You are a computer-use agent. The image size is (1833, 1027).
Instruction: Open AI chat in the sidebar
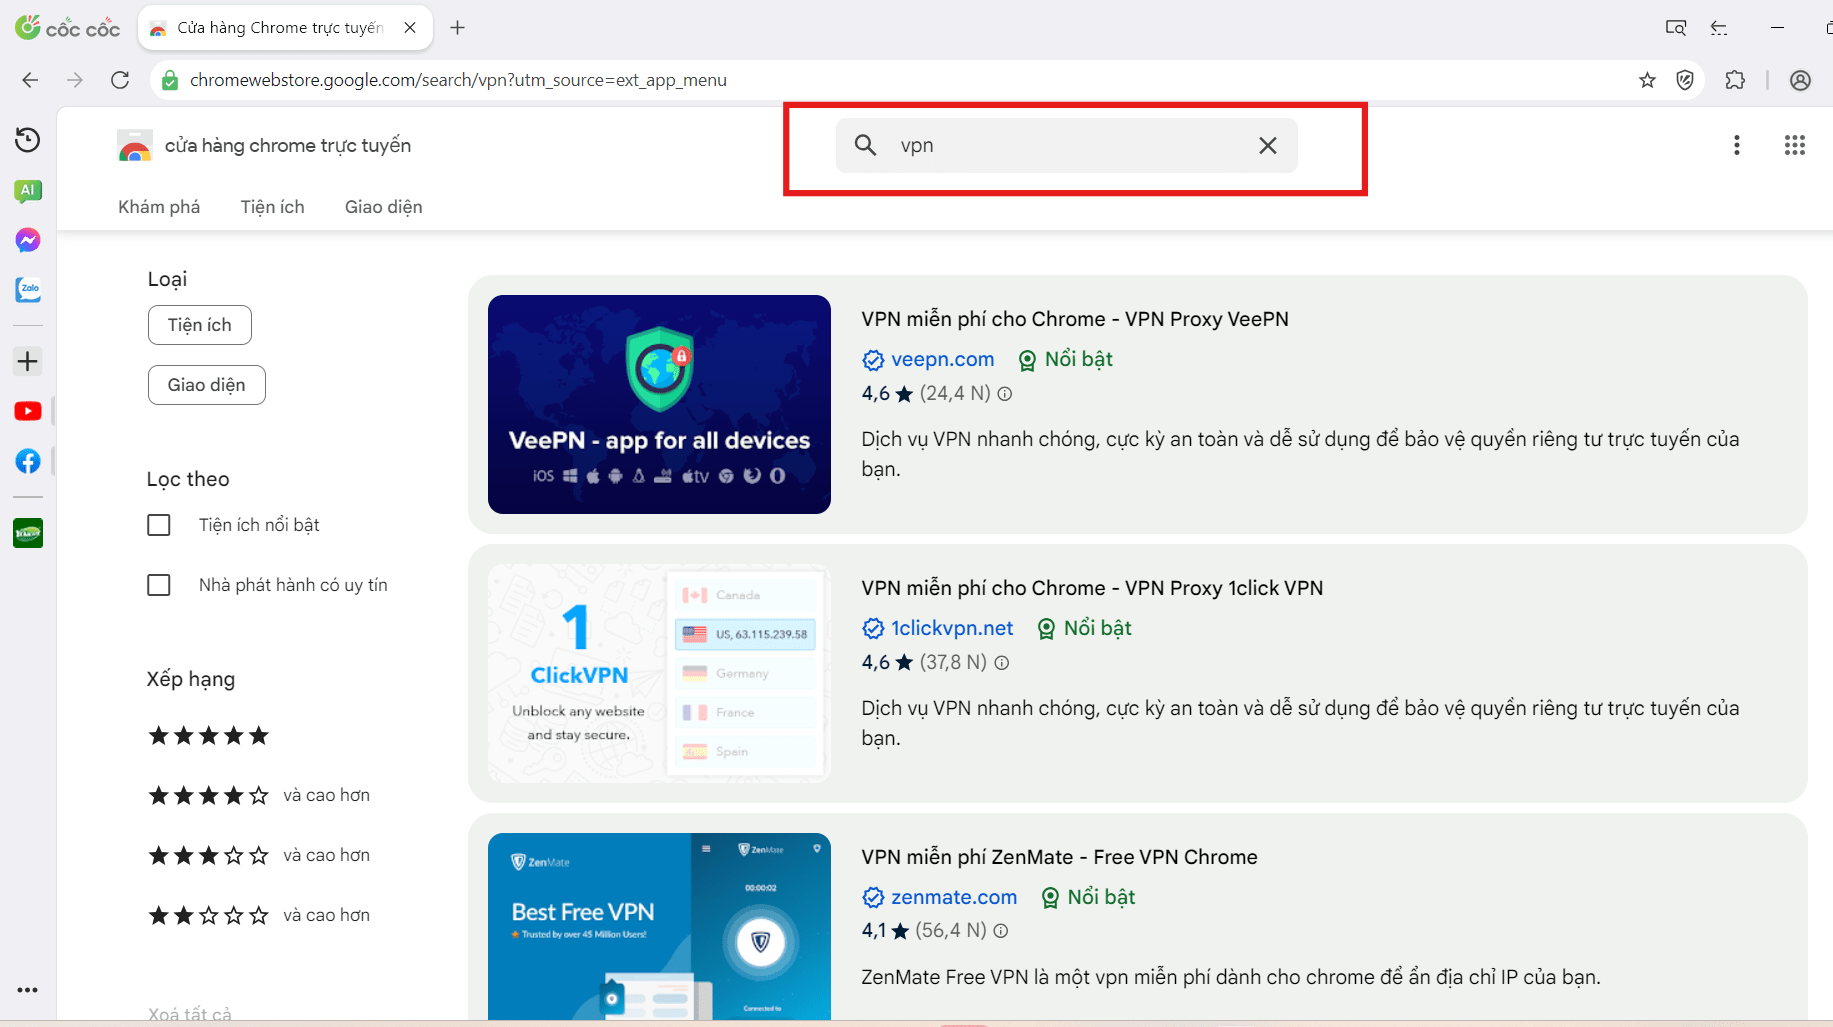(28, 190)
